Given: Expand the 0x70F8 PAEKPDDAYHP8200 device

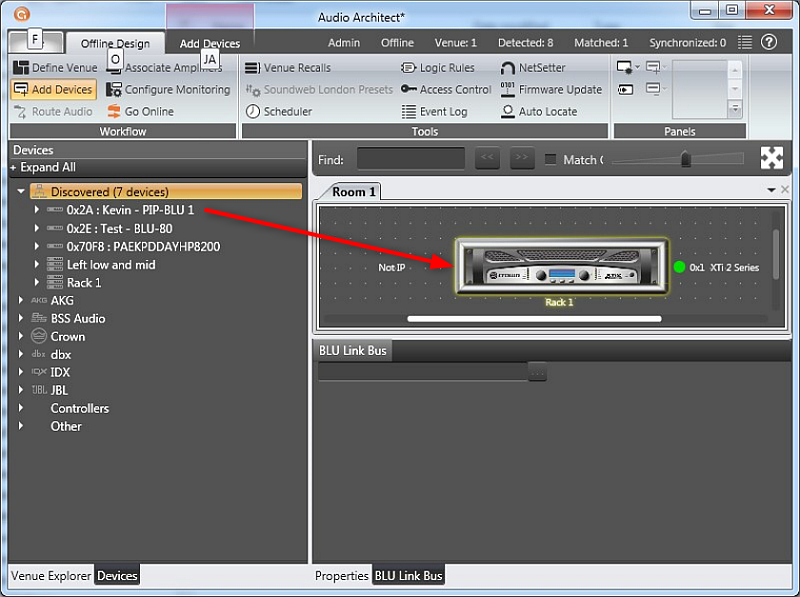Looking at the screenshot, I should point(36,246).
